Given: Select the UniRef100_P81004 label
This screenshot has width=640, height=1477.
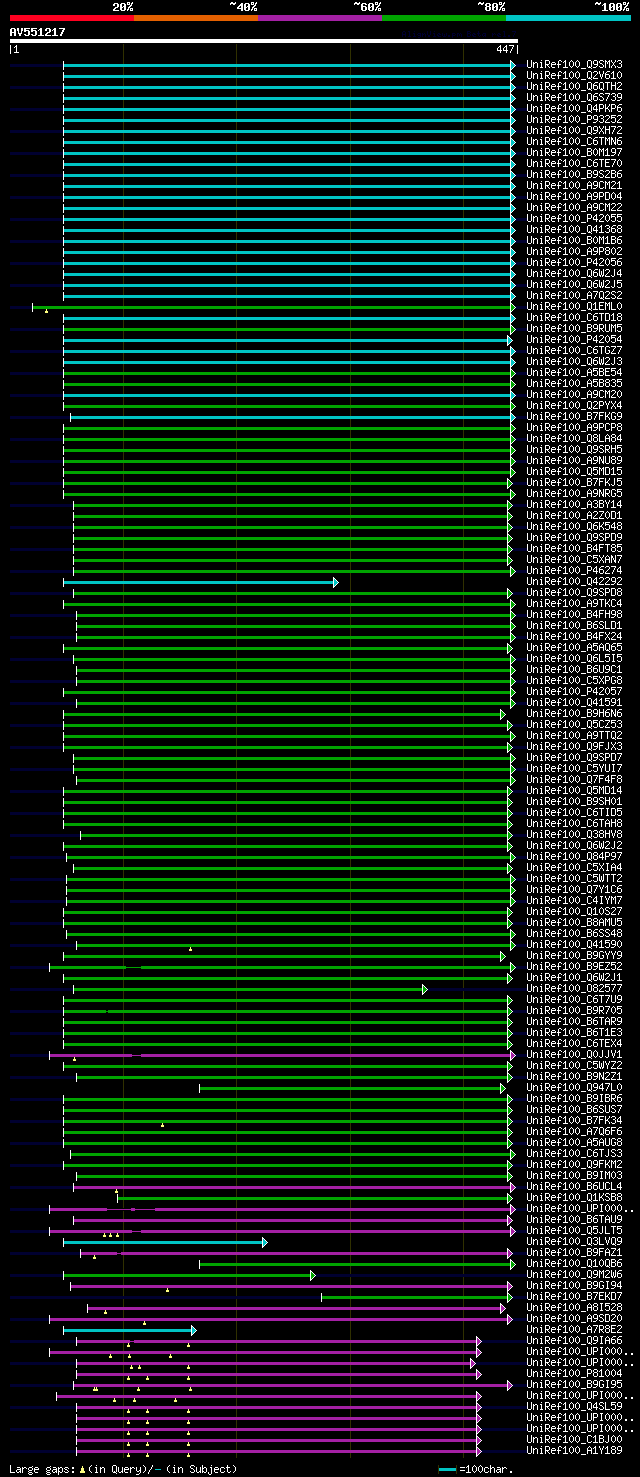Looking at the screenshot, I should tap(574, 1373).
